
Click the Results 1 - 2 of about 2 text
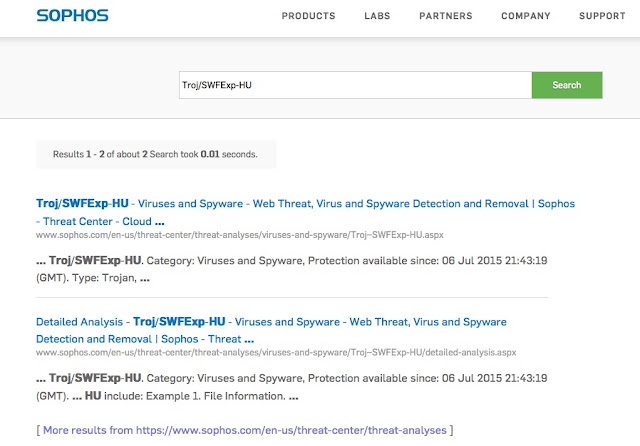click(155, 154)
